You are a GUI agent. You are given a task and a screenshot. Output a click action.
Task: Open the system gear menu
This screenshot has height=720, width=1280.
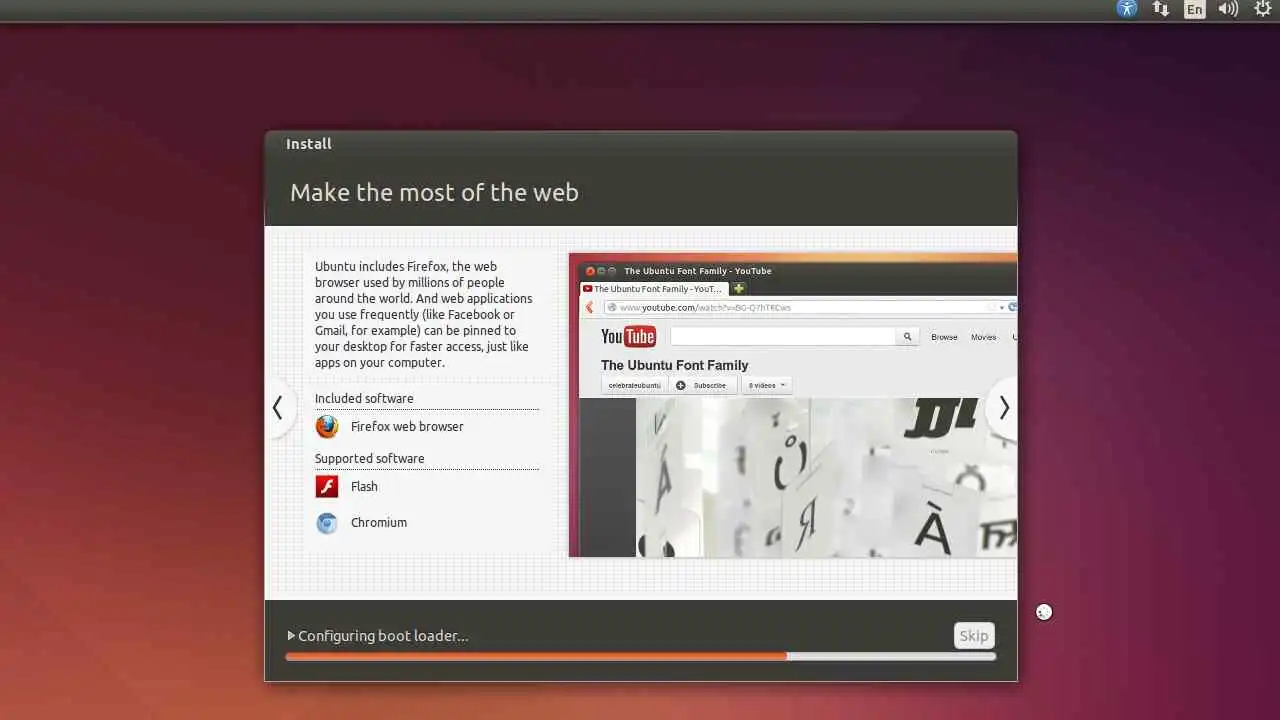click(x=1263, y=9)
